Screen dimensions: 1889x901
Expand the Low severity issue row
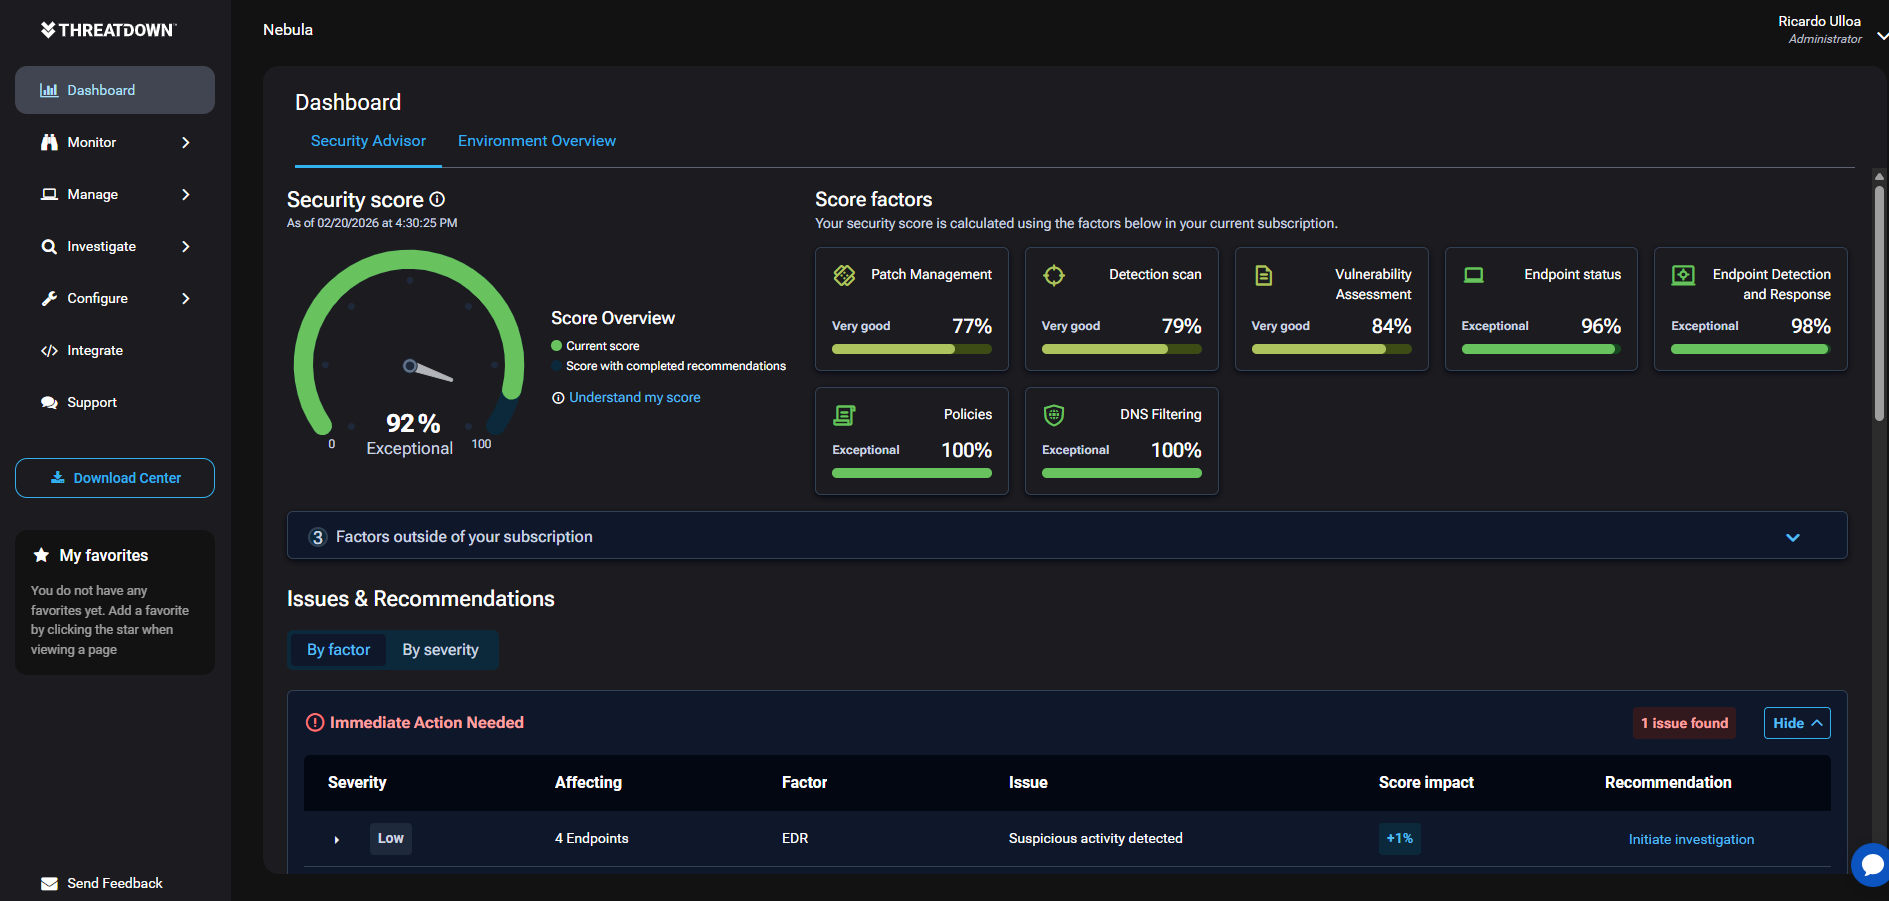[x=337, y=840]
